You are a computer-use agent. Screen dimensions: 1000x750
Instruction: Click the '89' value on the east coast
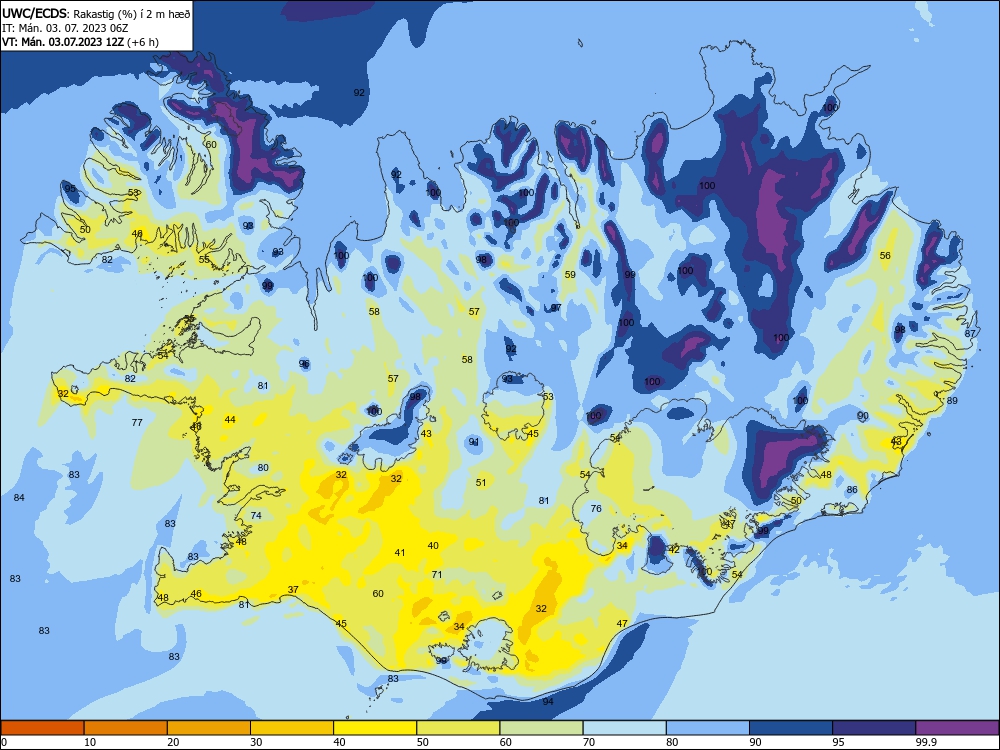point(952,401)
